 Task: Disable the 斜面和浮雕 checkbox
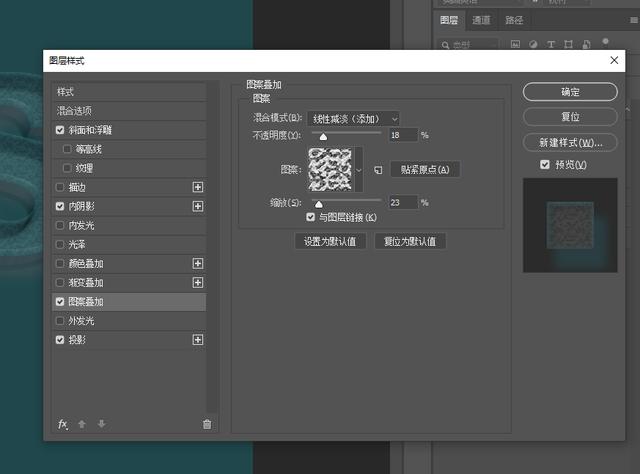pyautogui.click(x=61, y=130)
